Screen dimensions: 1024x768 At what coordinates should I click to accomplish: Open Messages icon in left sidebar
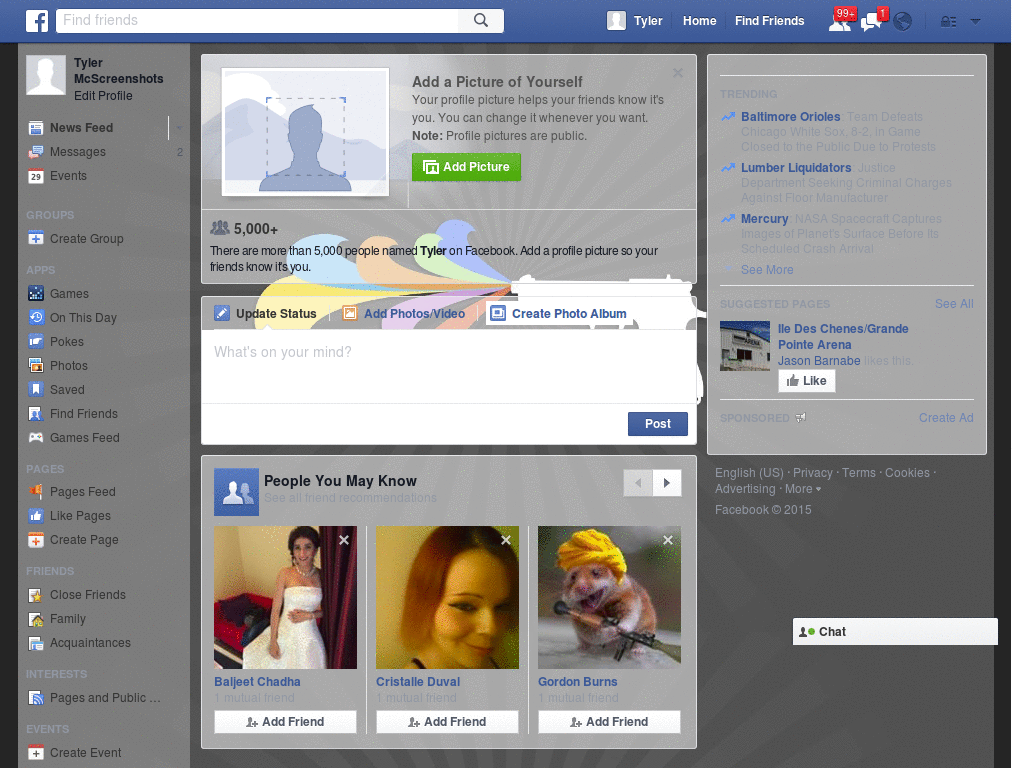36,152
